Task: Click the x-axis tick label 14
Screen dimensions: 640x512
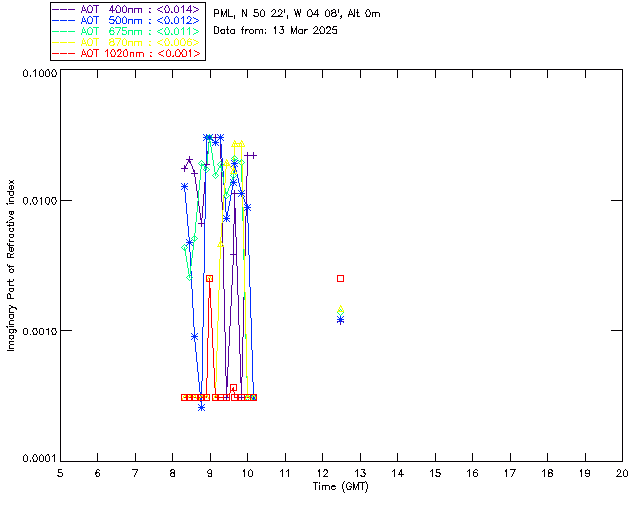Action: [398, 473]
